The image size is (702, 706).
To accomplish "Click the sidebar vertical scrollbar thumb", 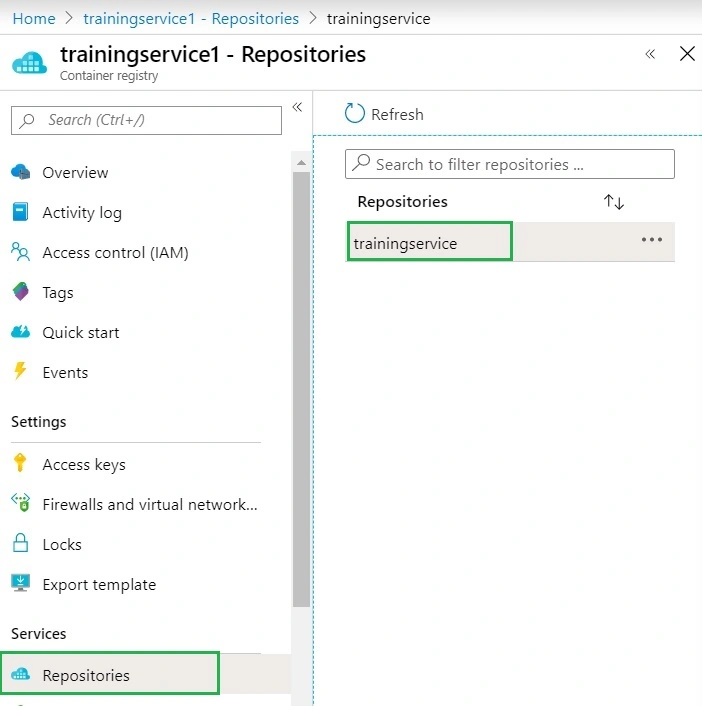I will coord(301,389).
